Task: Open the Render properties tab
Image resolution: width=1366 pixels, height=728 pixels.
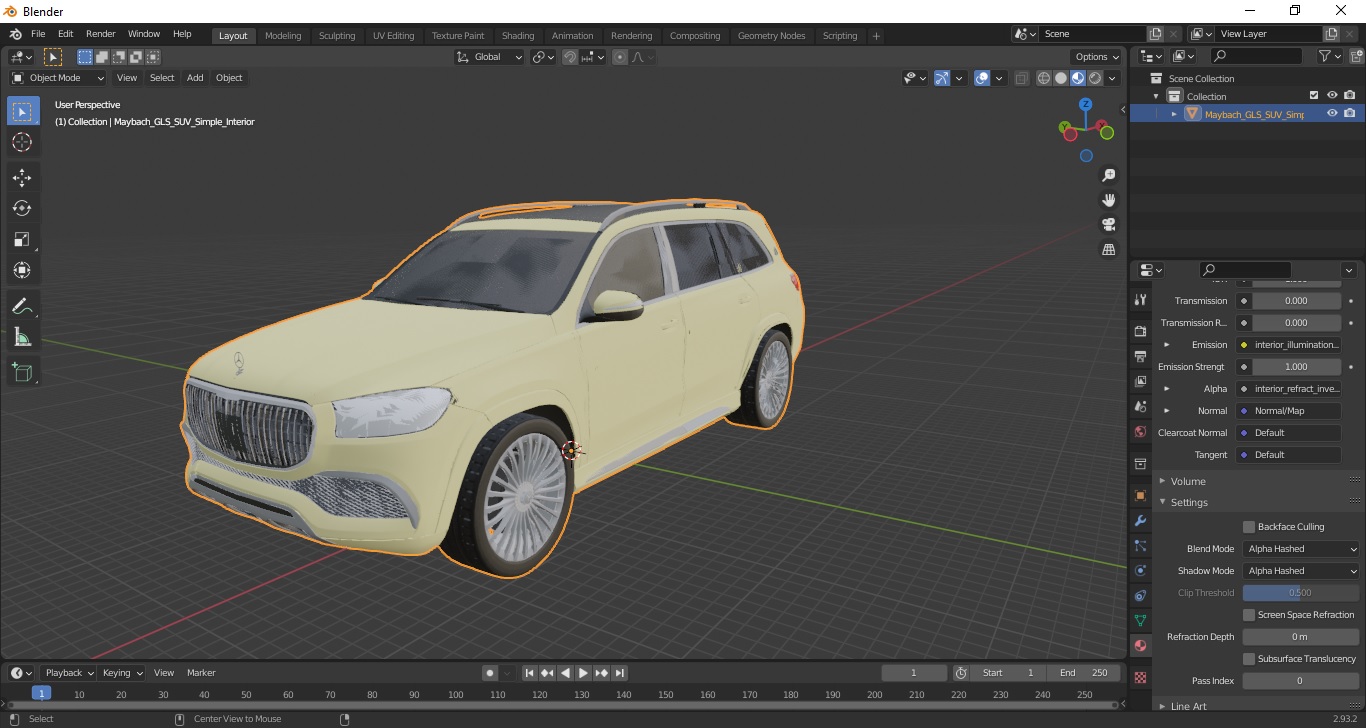Action: pos(1140,331)
